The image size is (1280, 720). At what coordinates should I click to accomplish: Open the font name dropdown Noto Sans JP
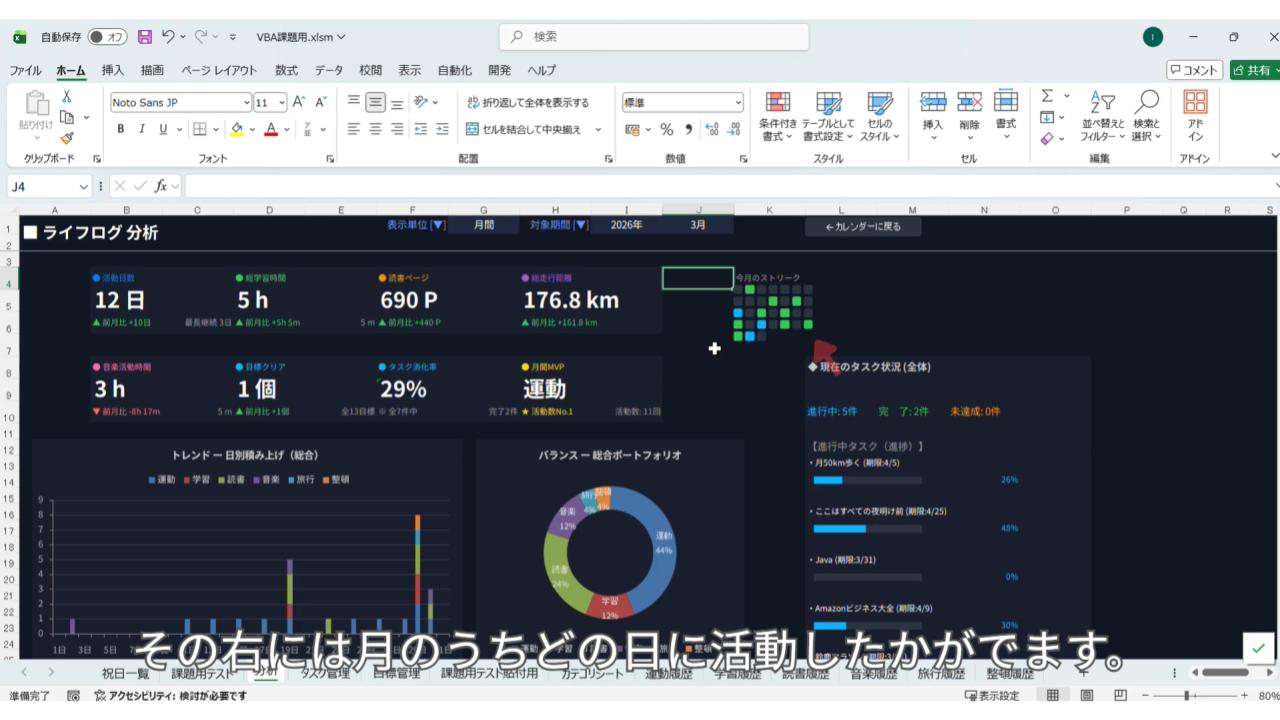click(246, 102)
